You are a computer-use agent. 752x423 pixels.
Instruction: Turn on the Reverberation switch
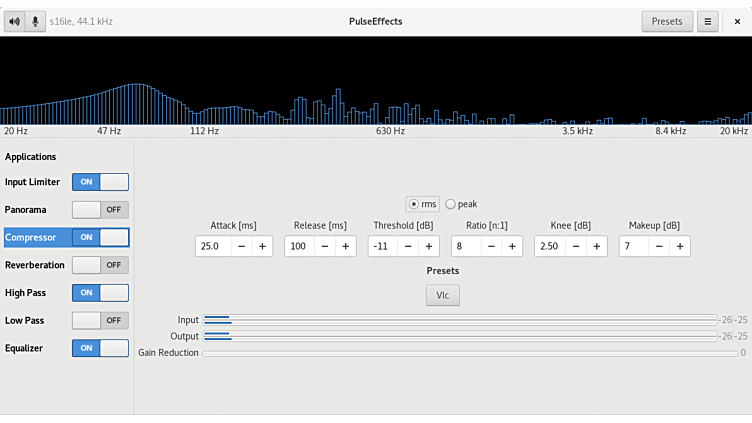pos(100,265)
